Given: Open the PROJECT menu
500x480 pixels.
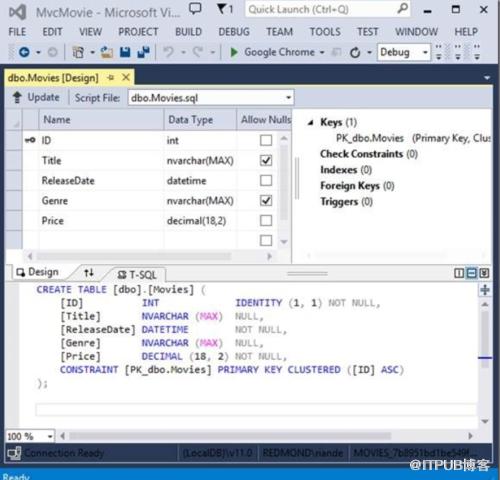Looking at the screenshot, I should click(x=138, y=32).
